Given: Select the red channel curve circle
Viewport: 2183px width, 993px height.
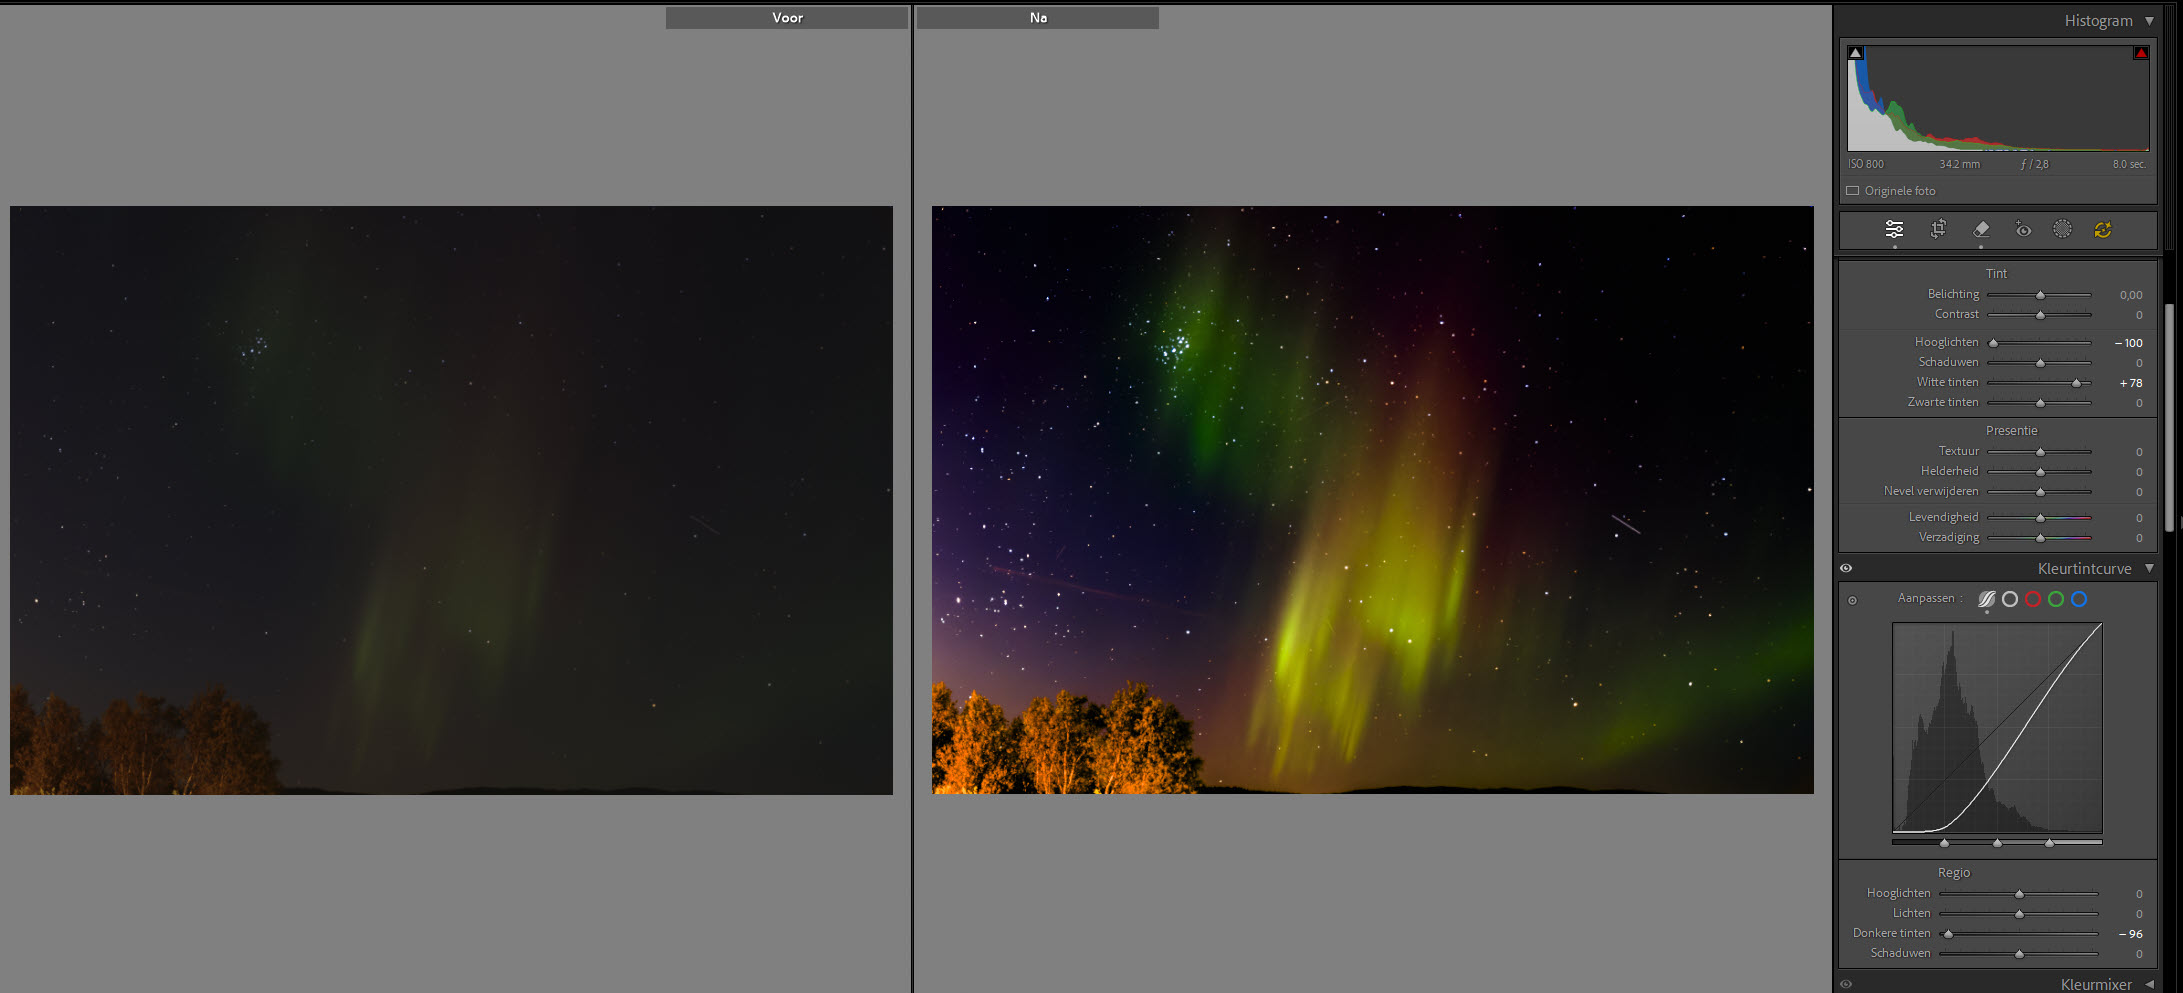Looking at the screenshot, I should coord(2033,599).
